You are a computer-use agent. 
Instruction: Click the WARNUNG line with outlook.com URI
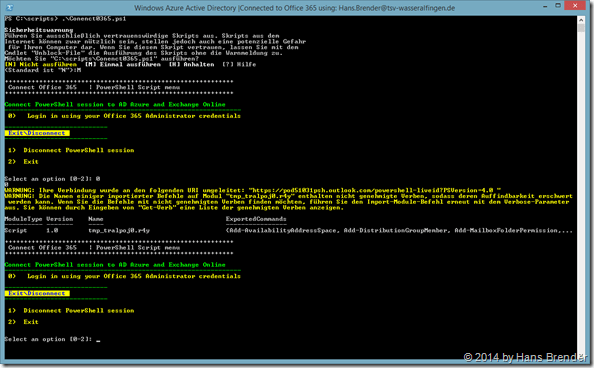tap(253, 190)
